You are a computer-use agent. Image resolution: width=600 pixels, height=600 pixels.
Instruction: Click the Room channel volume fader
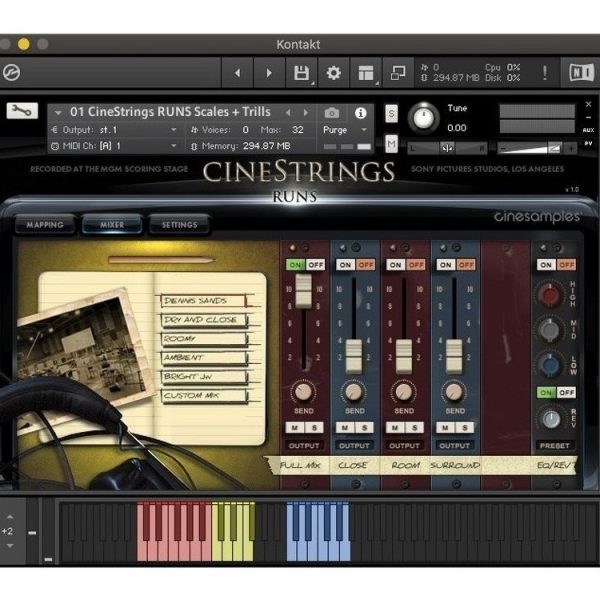click(404, 356)
